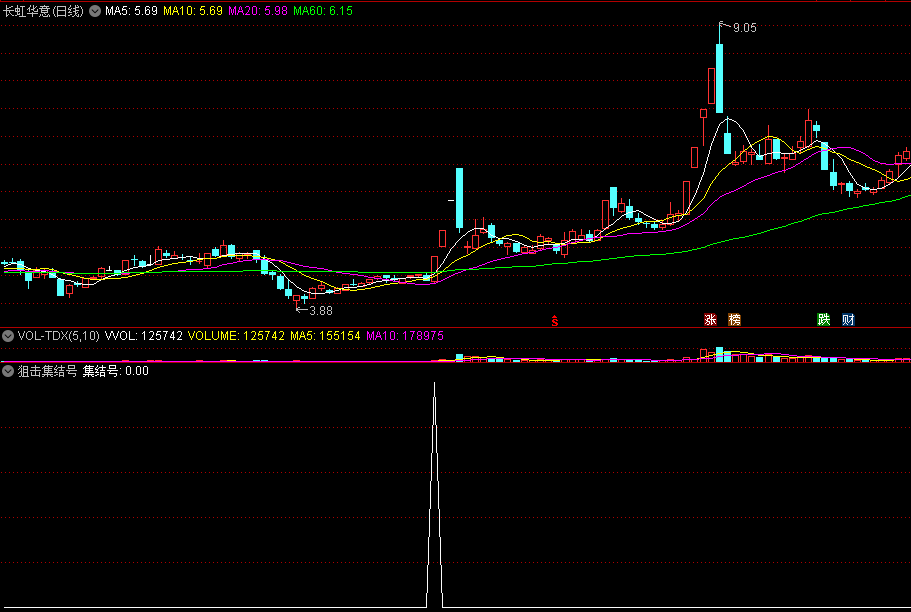Click the 3.88 low price label
The image size is (911, 612).
[x=321, y=311]
